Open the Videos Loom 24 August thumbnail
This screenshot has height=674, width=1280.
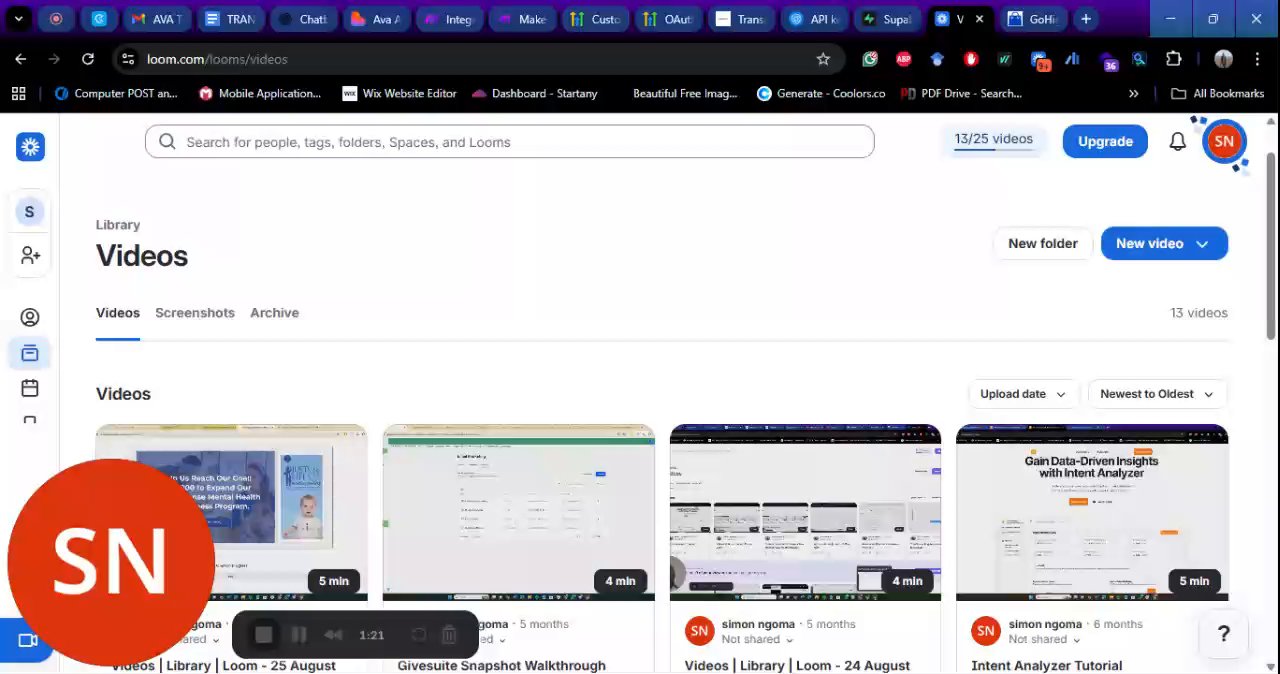point(805,512)
